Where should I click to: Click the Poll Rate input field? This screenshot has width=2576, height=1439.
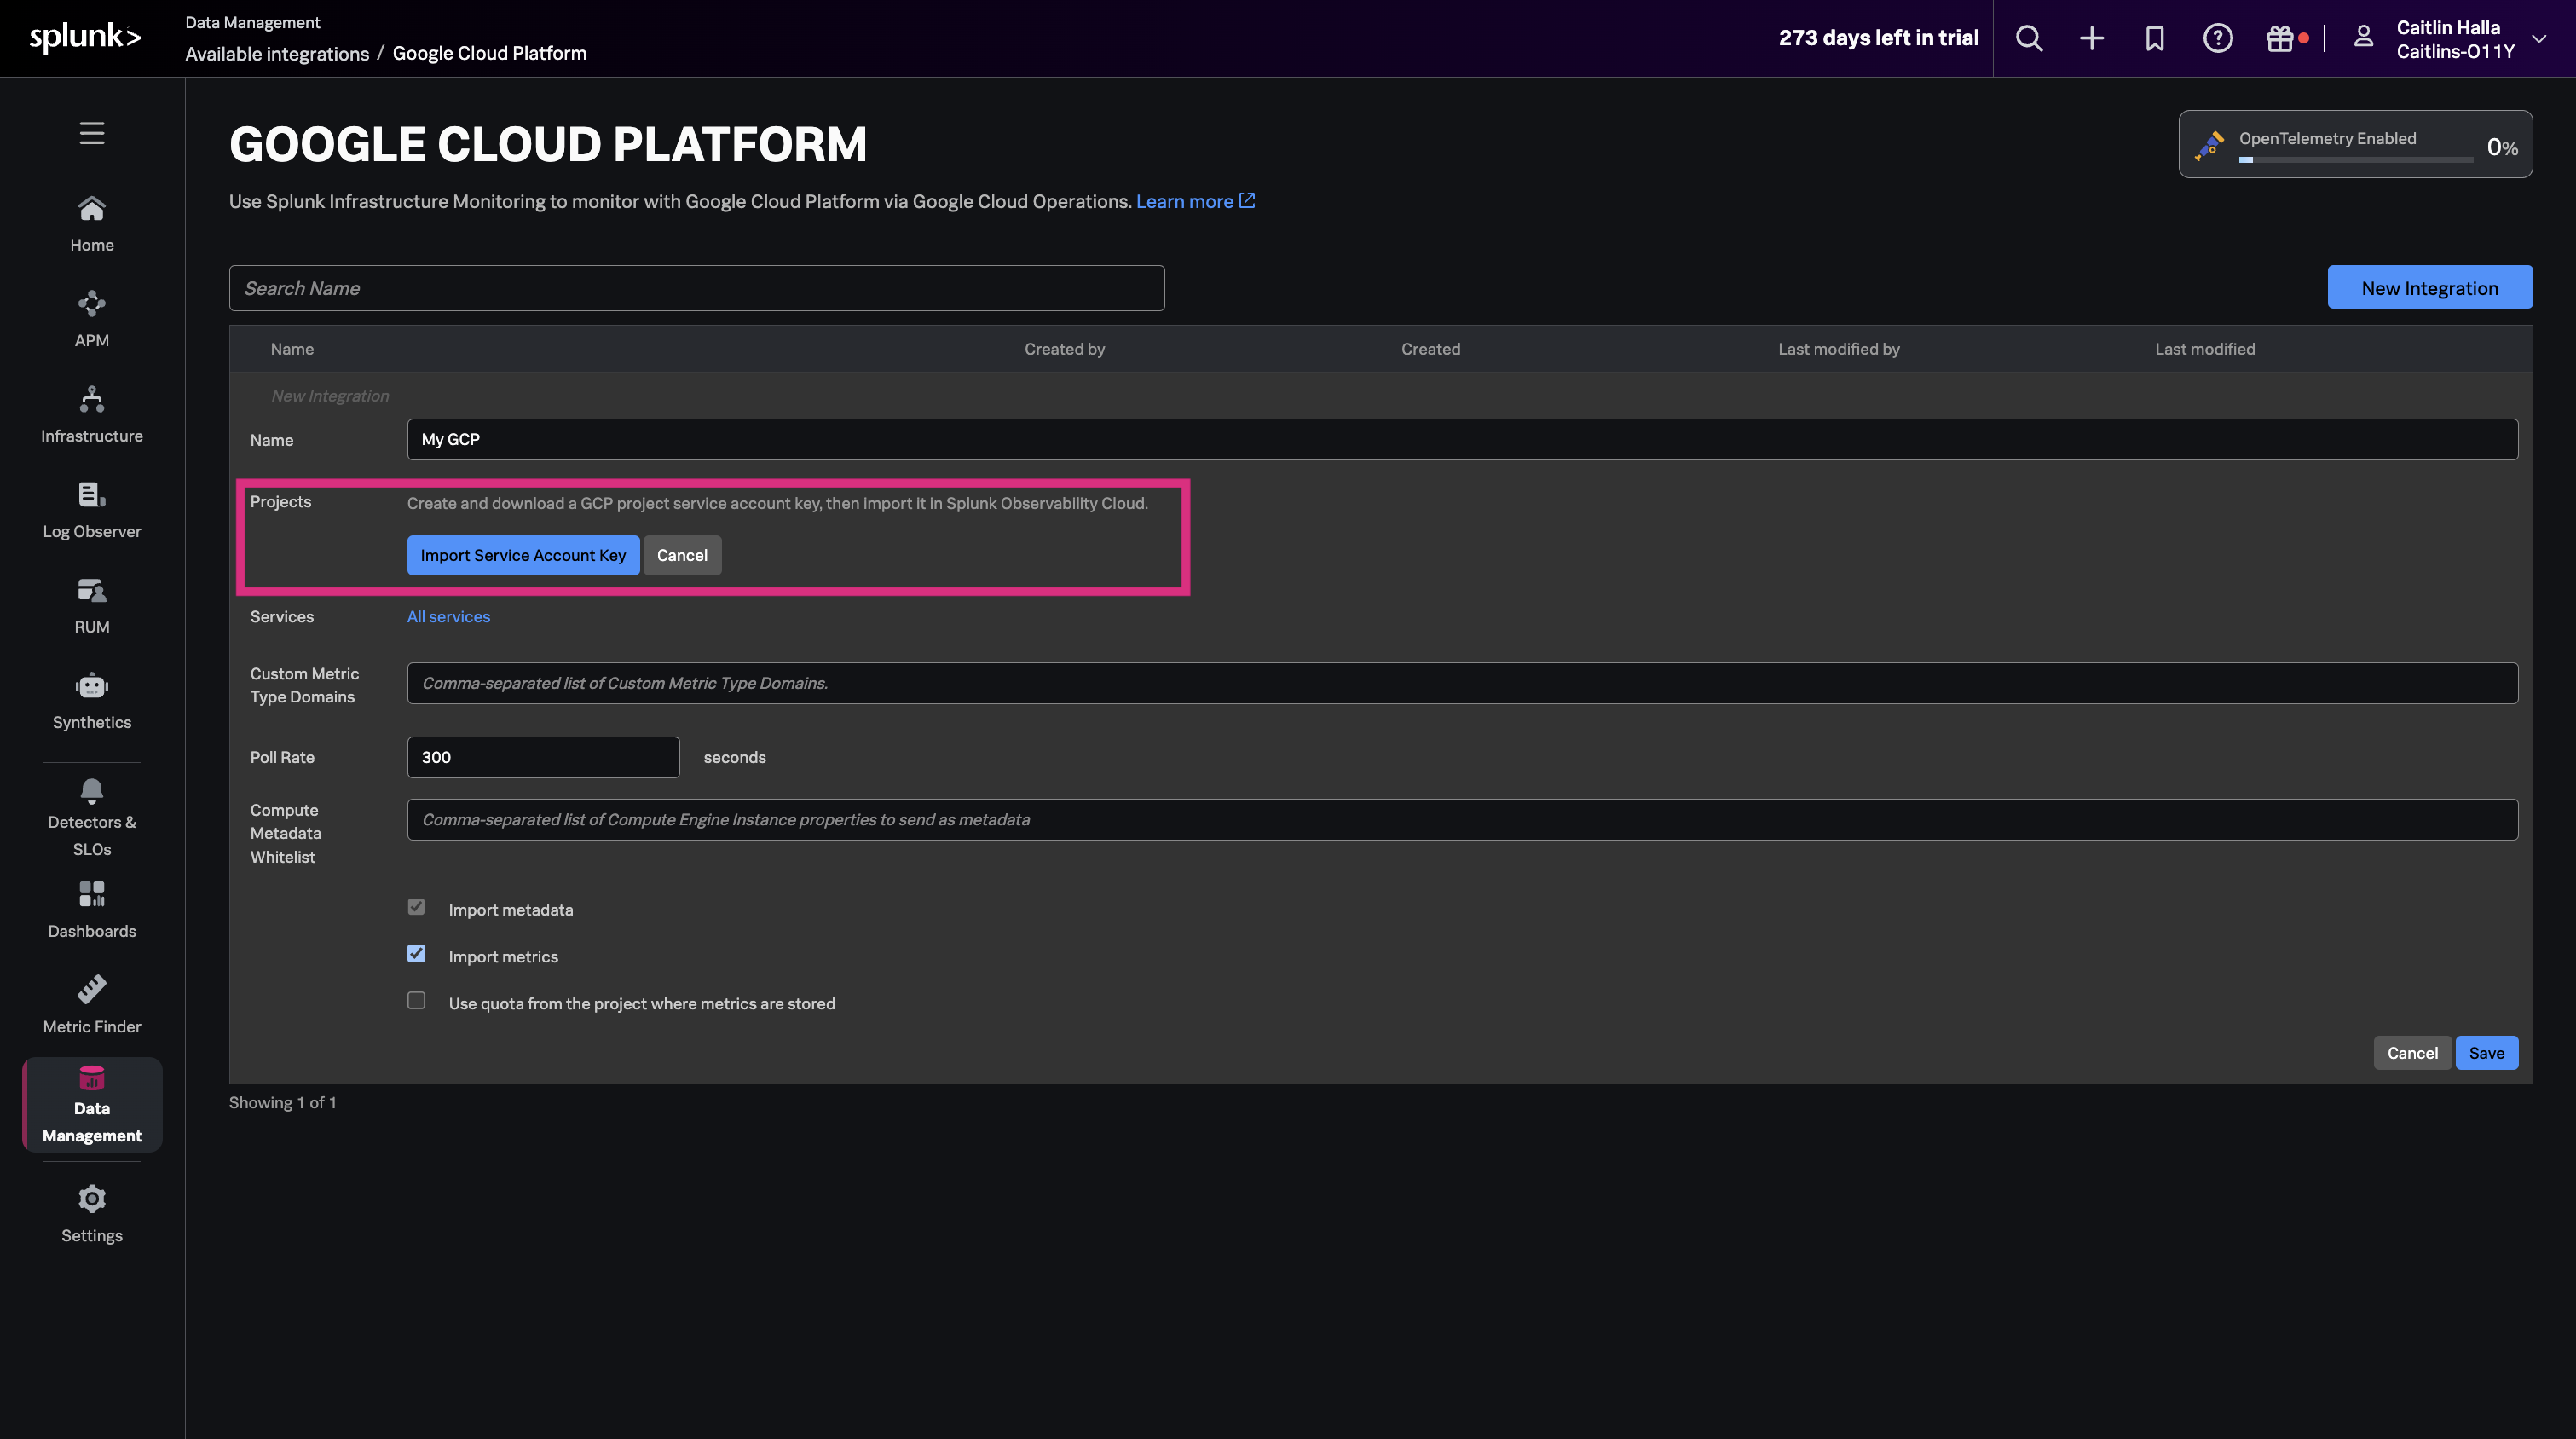point(543,757)
